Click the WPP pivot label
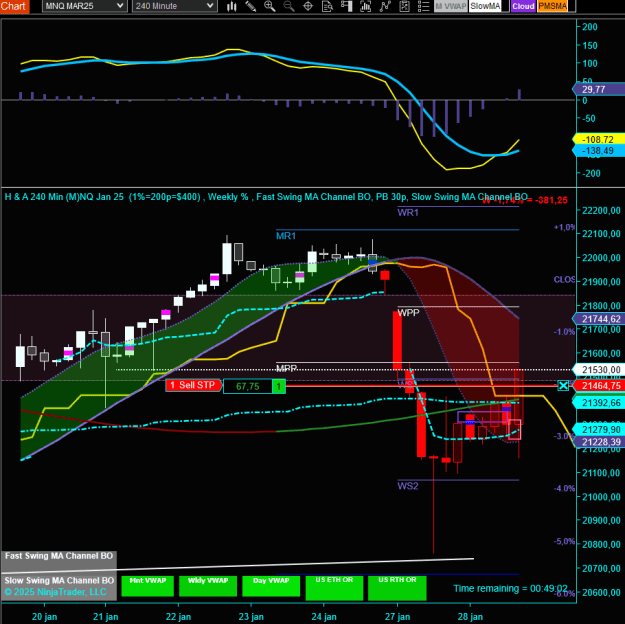This screenshot has width=625, height=624. click(x=409, y=313)
